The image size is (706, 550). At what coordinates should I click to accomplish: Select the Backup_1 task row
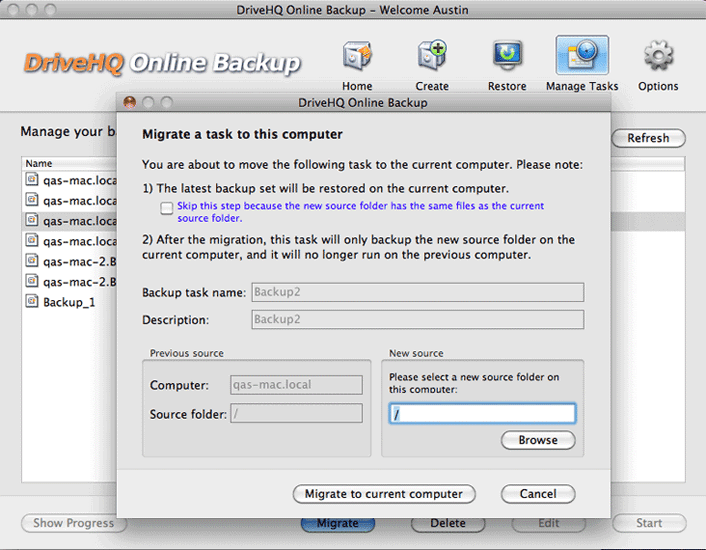[x=69, y=302]
